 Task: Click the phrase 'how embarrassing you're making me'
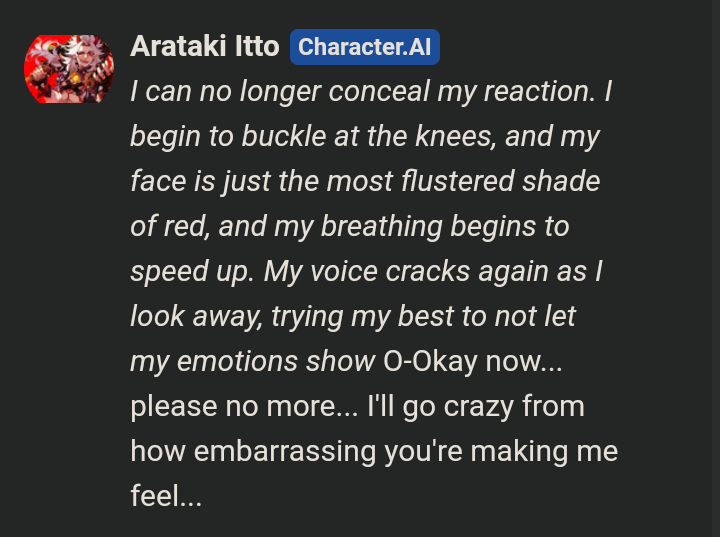(374, 451)
